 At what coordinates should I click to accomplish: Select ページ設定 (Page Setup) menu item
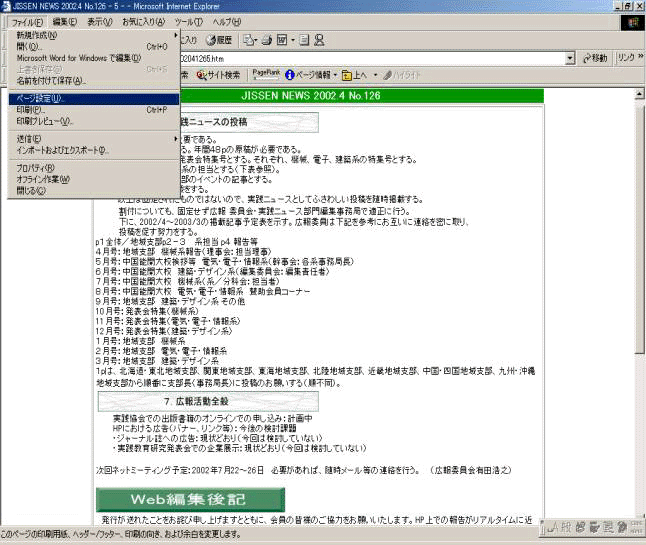click(39, 98)
